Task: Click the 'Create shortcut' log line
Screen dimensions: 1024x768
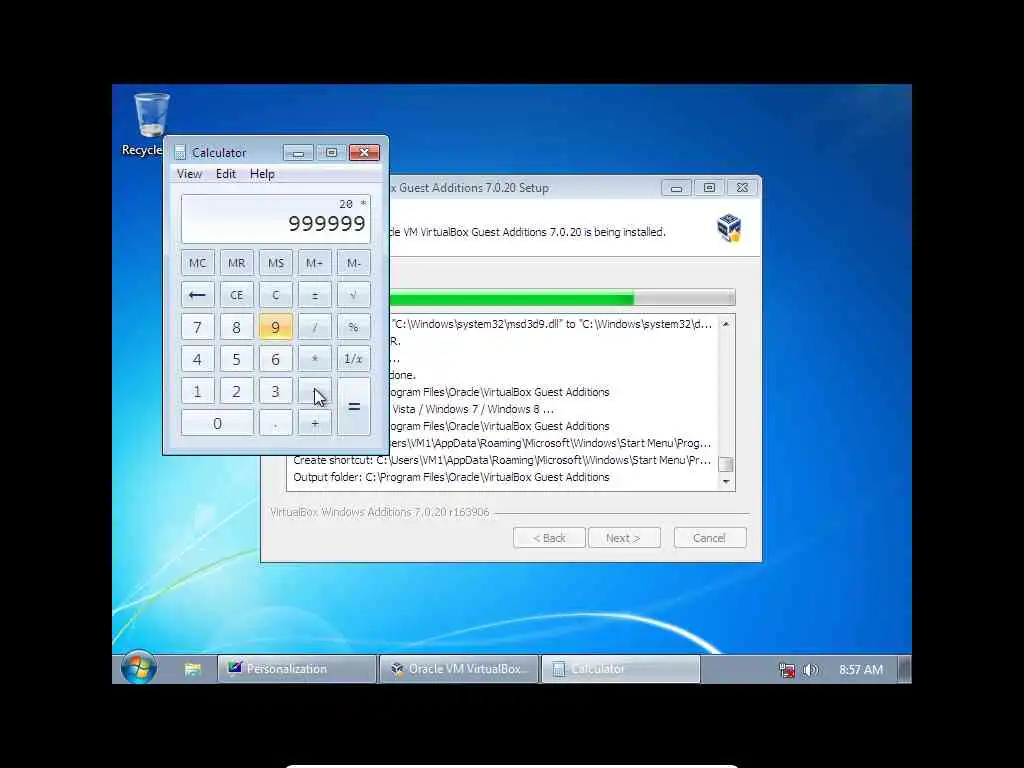Action: coord(502,460)
